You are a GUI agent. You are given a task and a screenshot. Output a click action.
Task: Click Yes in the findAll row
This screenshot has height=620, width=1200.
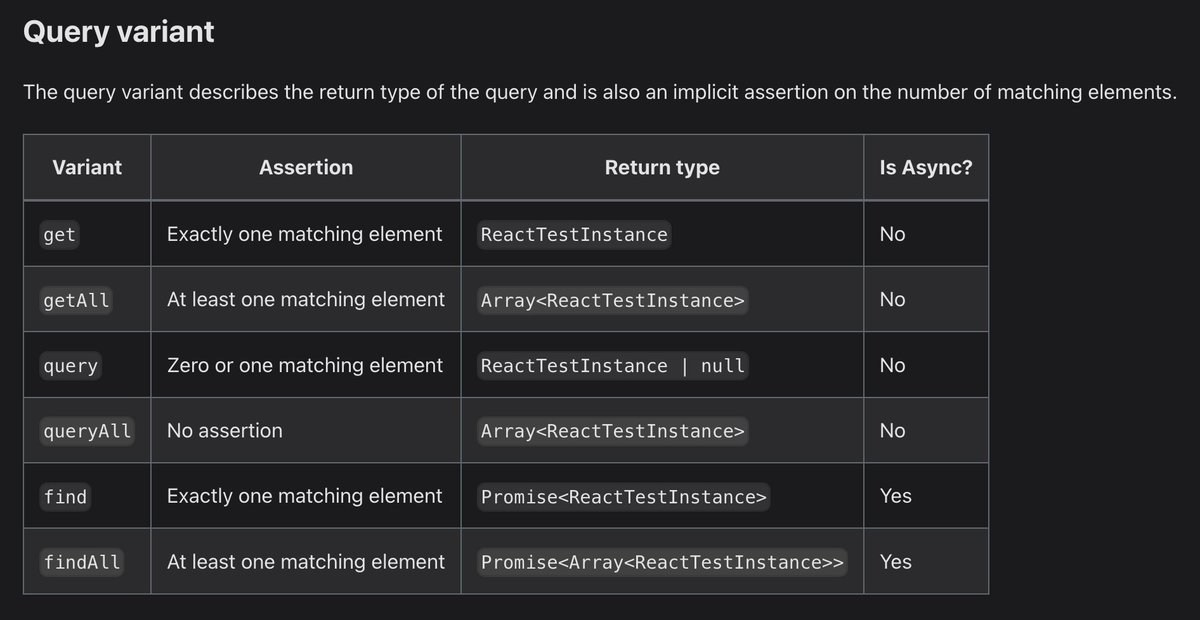tap(896, 562)
